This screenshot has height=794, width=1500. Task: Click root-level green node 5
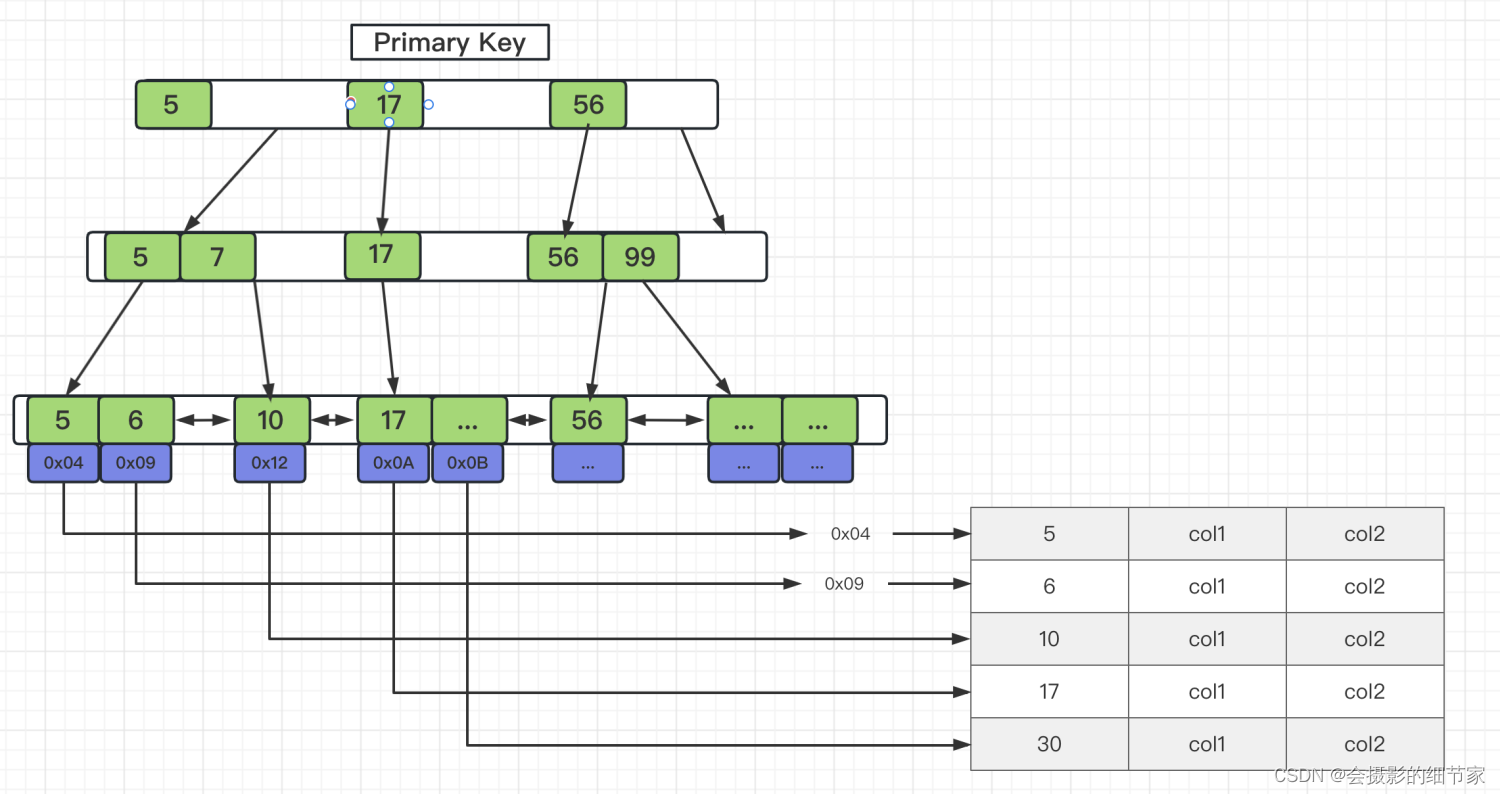point(173,104)
